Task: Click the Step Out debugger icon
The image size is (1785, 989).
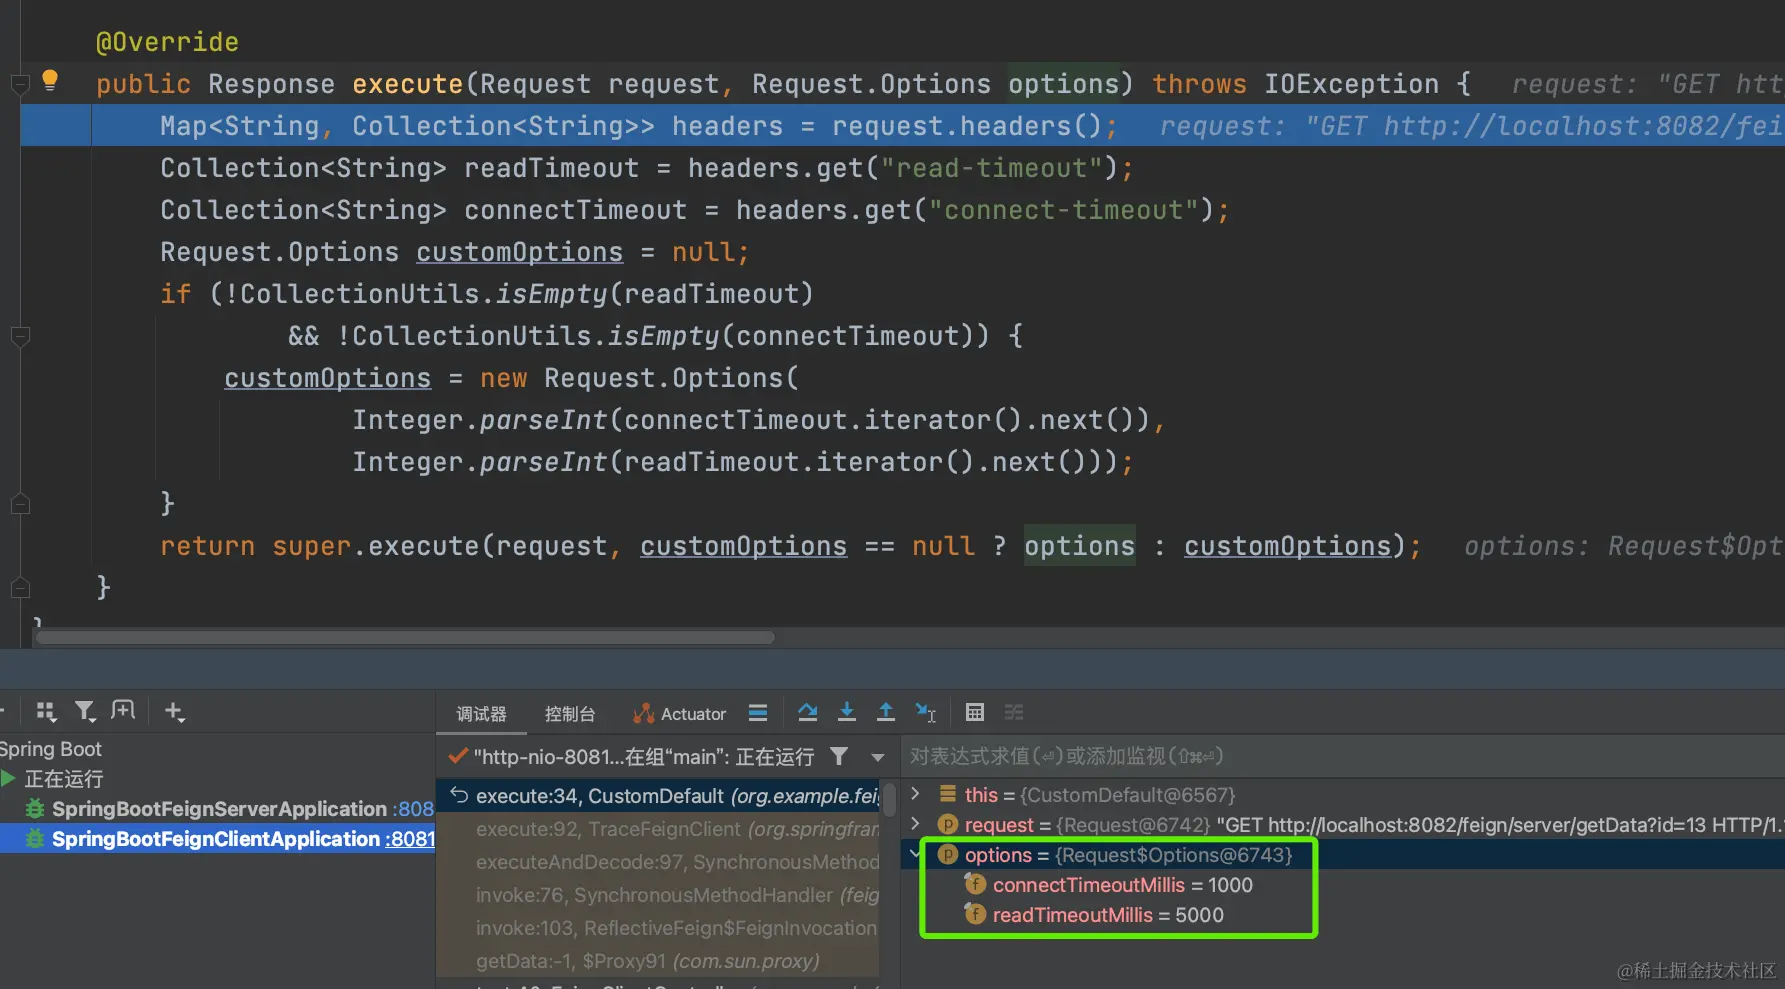Action: (x=886, y=712)
